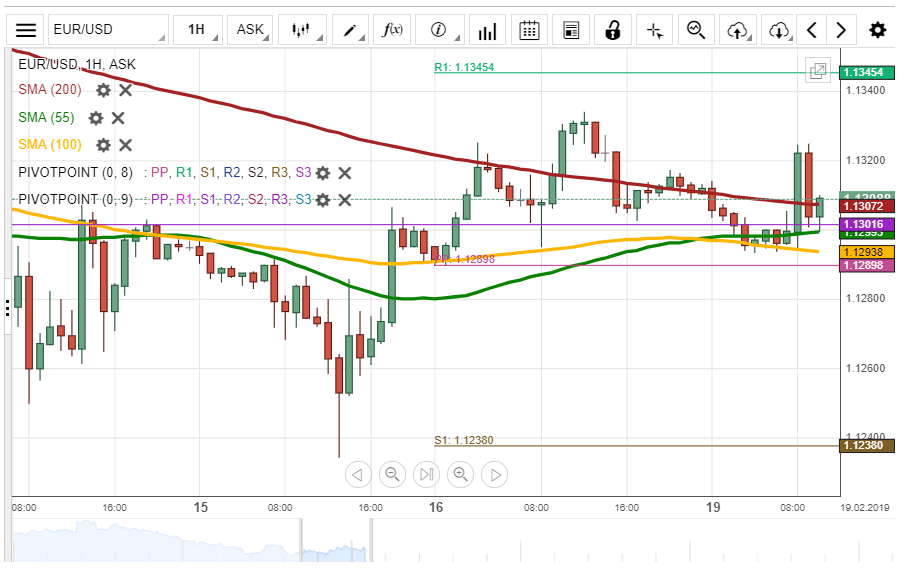Click the 19.02.2019 date label
The height and width of the screenshot is (569, 899).
pyautogui.click(x=865, y=508)
